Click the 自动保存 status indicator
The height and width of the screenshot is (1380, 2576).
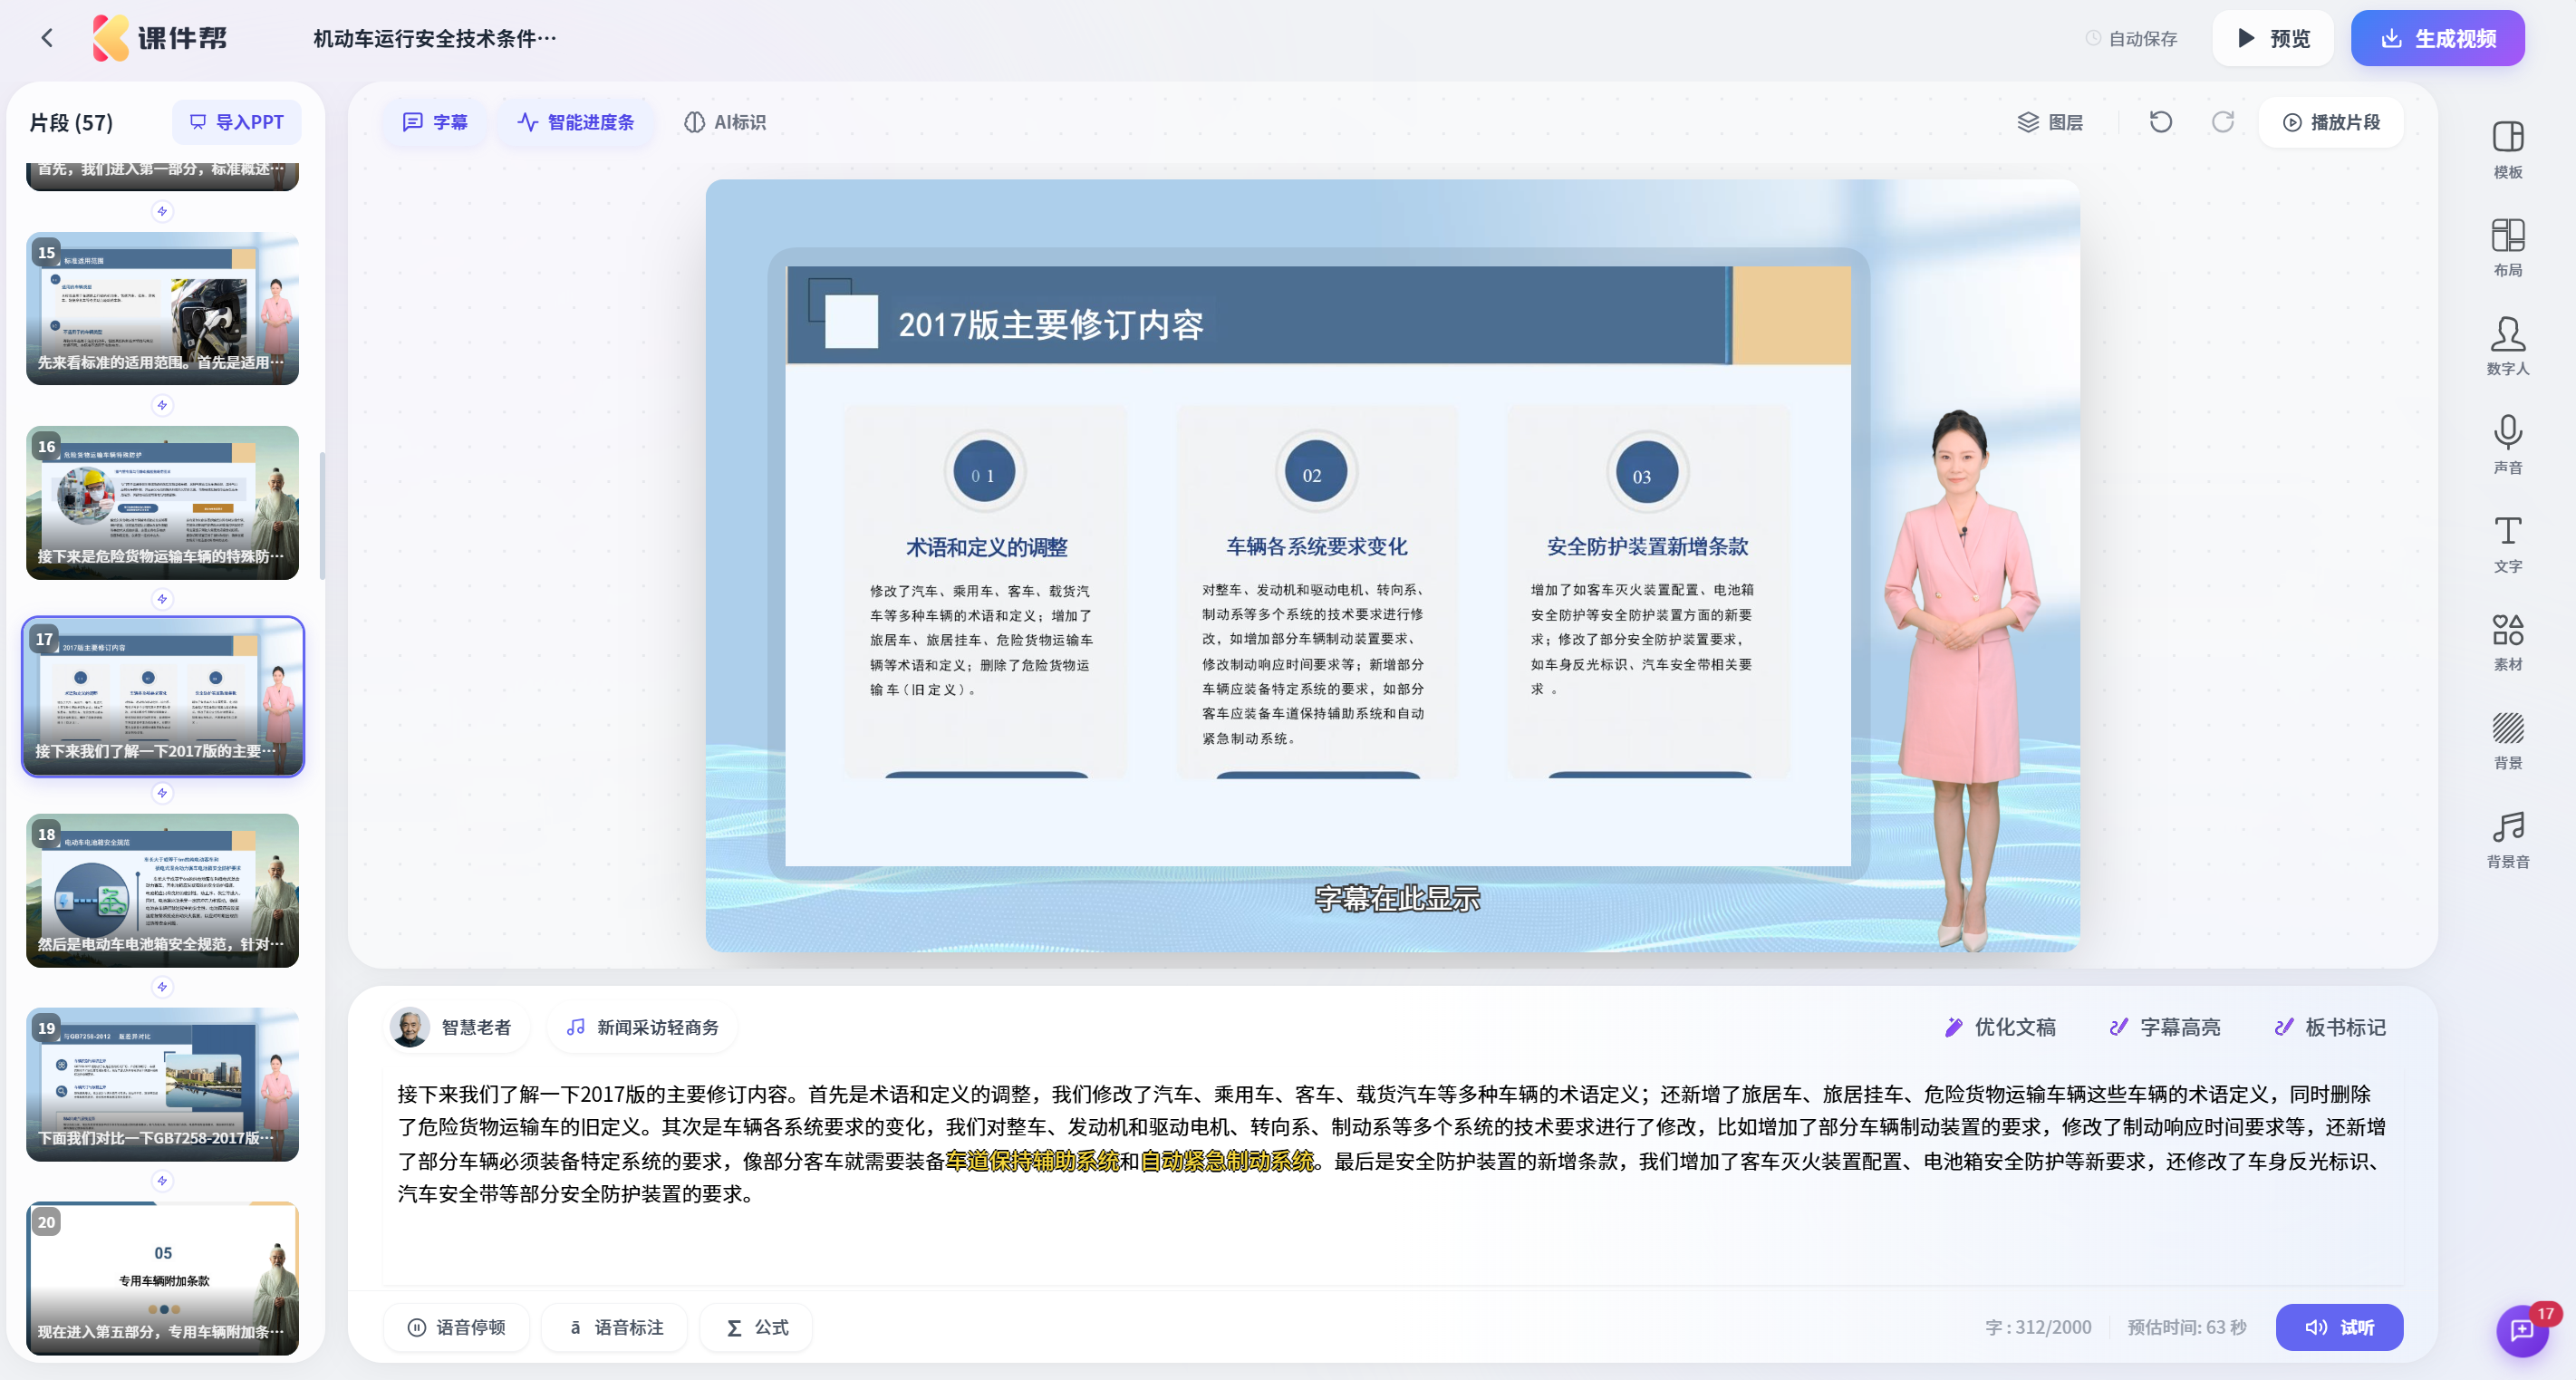[x=2131, y=38]
